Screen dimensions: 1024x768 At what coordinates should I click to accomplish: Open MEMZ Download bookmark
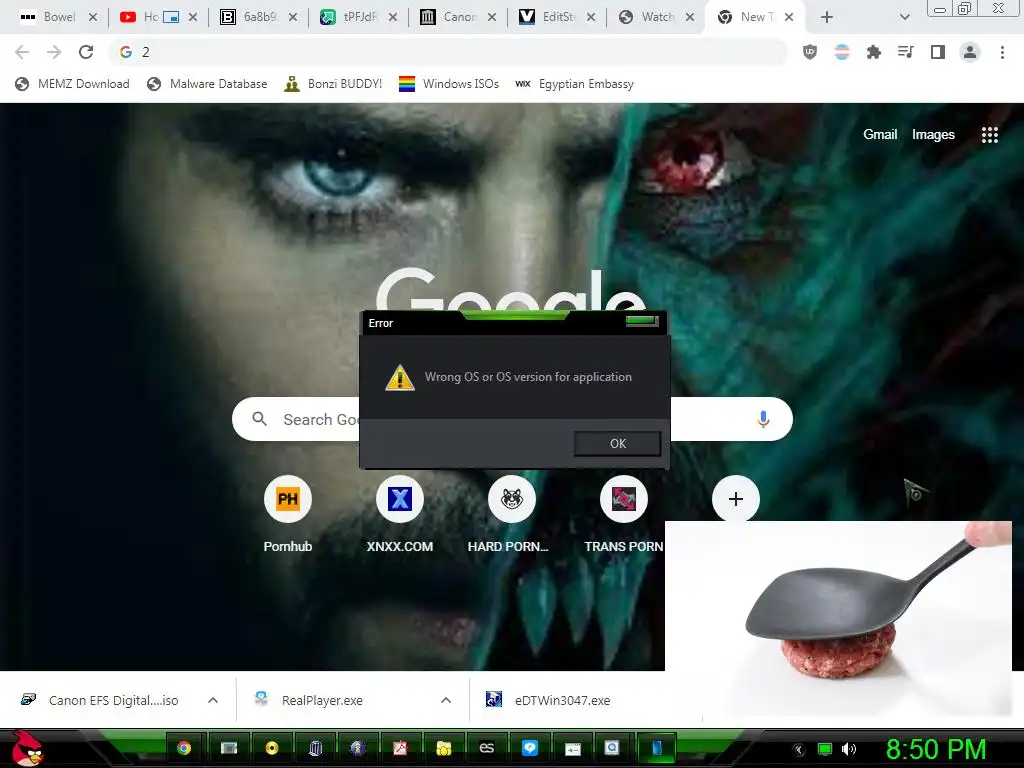72,84
